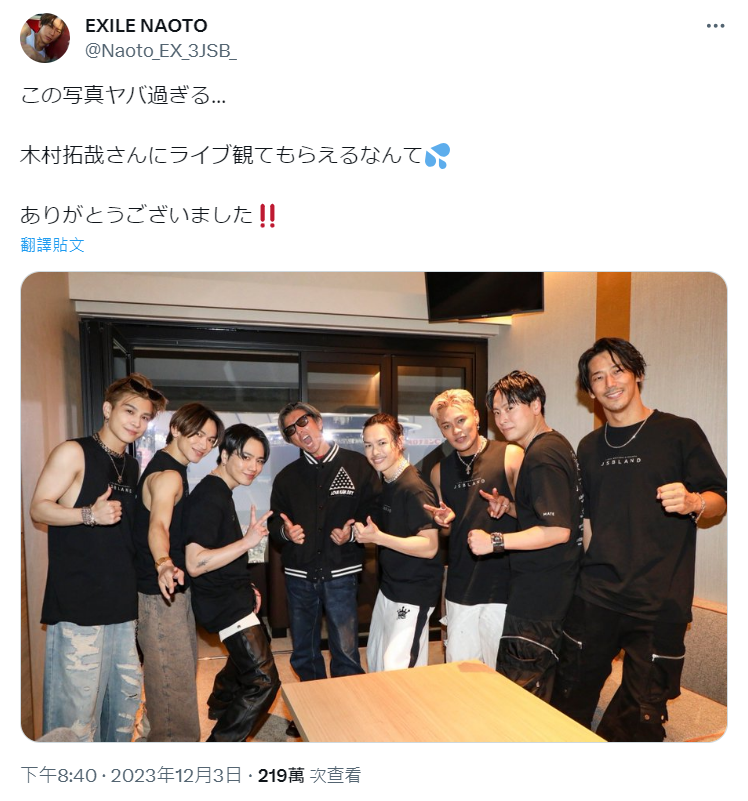Click the 2023年12月3日 date
The width and height of the screenshot is (748, 801).
176,775
